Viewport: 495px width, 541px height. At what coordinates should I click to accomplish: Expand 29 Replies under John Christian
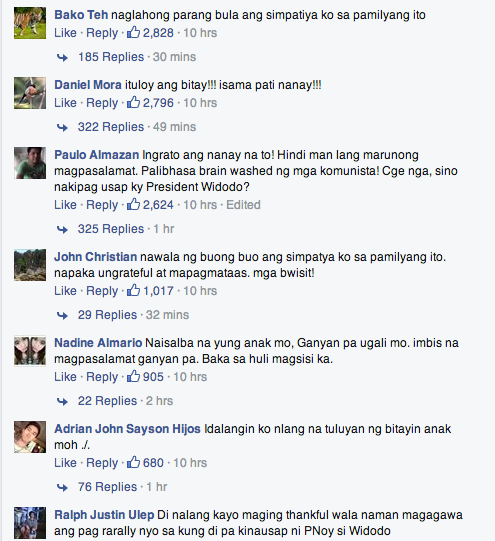point(107,315)
